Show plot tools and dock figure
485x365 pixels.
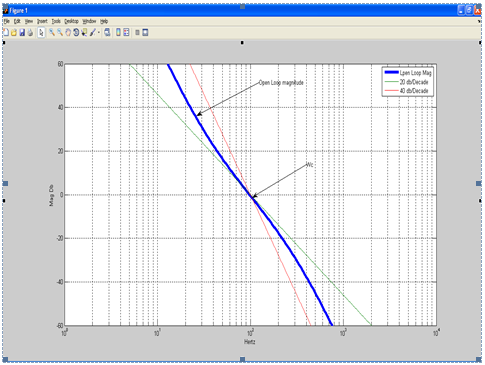(x=145, y=32)
